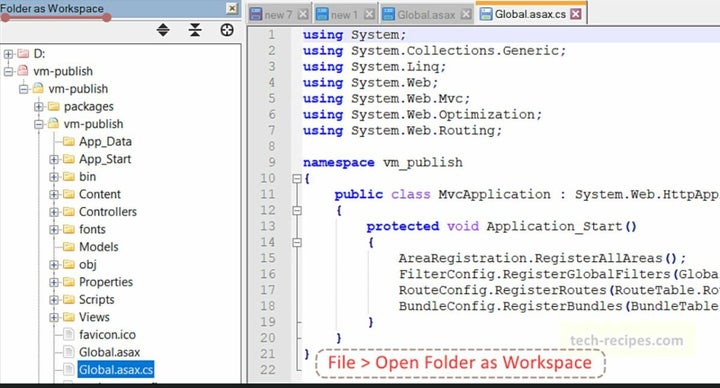720x388 pixels.
Task: Expand the D: drive node
Action: coord(8,54)
